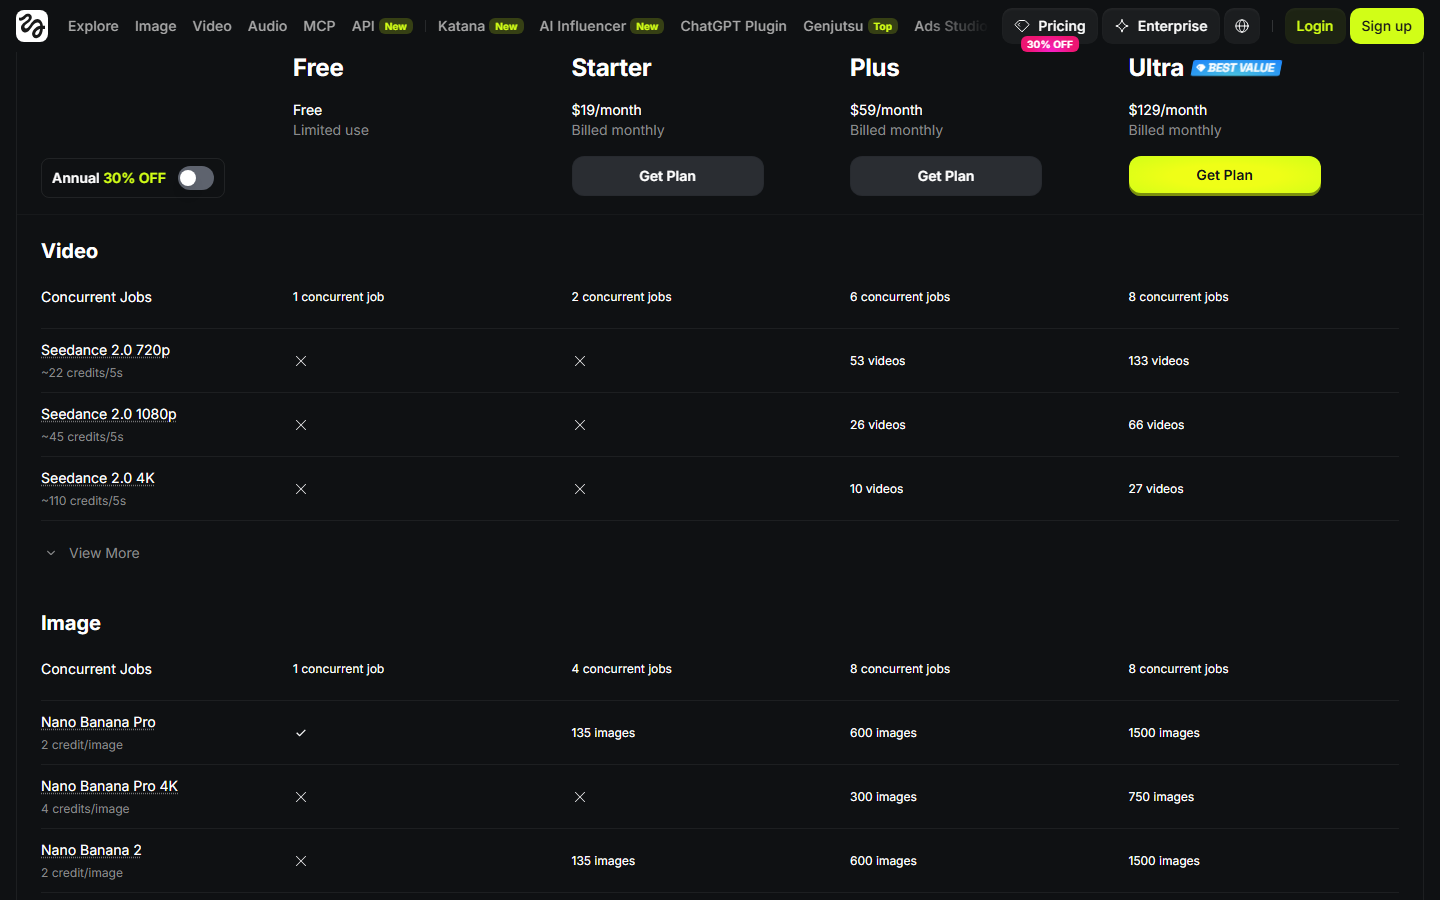
Task: Toggle the Annual 30% OFF switch
Action: click(x=196, y=178)
